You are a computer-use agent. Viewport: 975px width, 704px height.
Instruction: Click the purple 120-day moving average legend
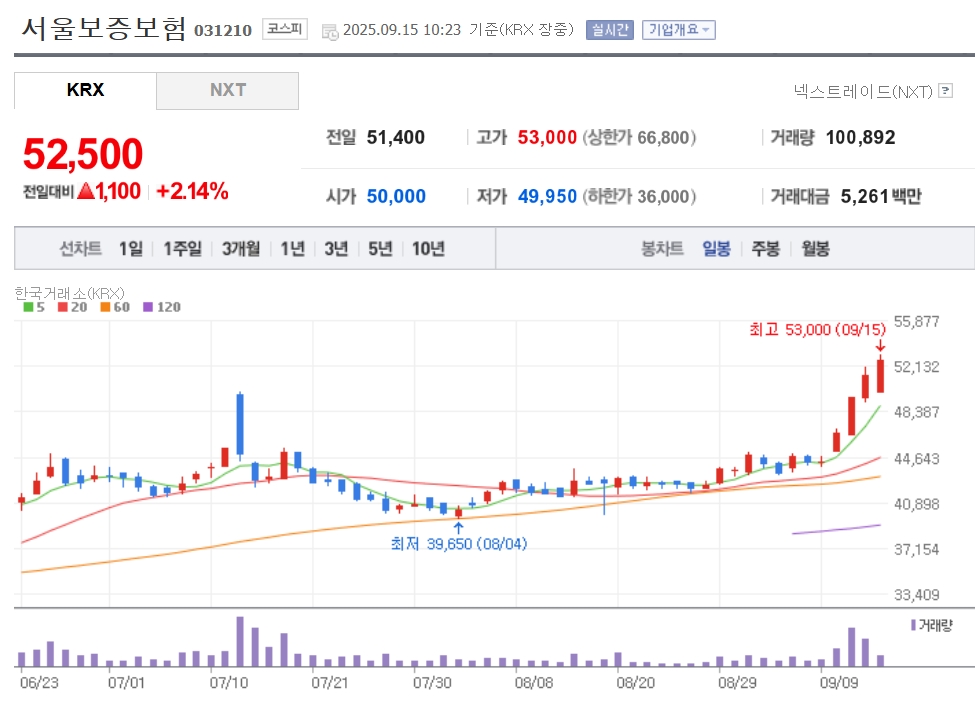[x=162, y=307]
